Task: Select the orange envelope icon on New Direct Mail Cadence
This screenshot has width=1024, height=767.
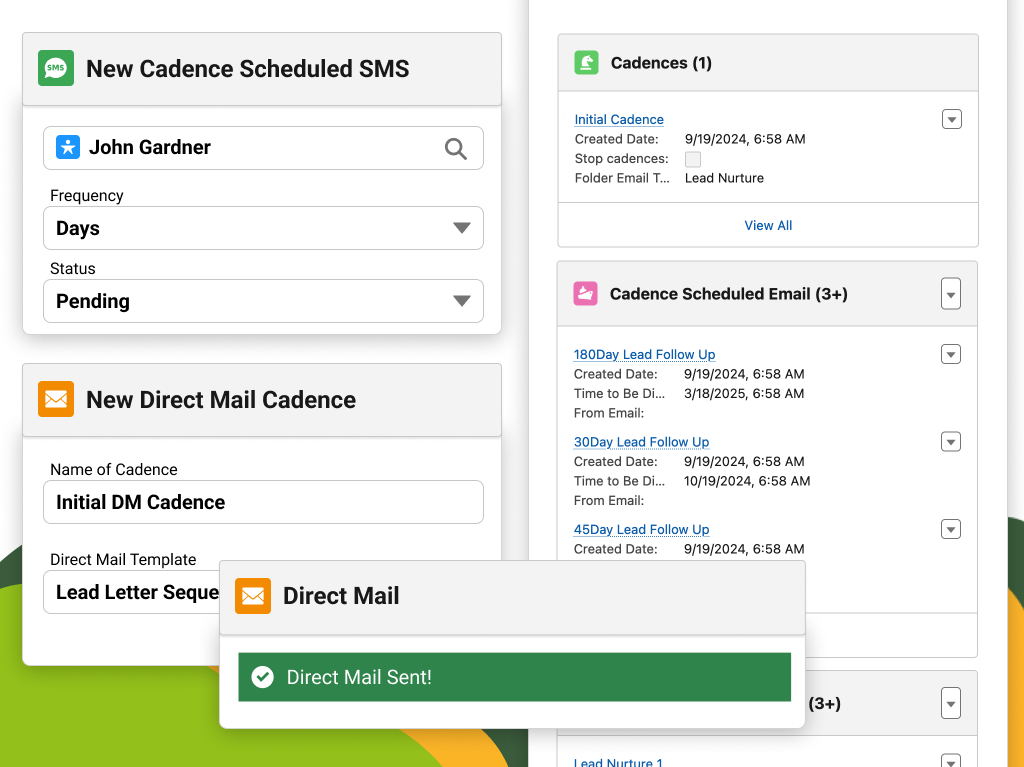Action: click(55, 399)
